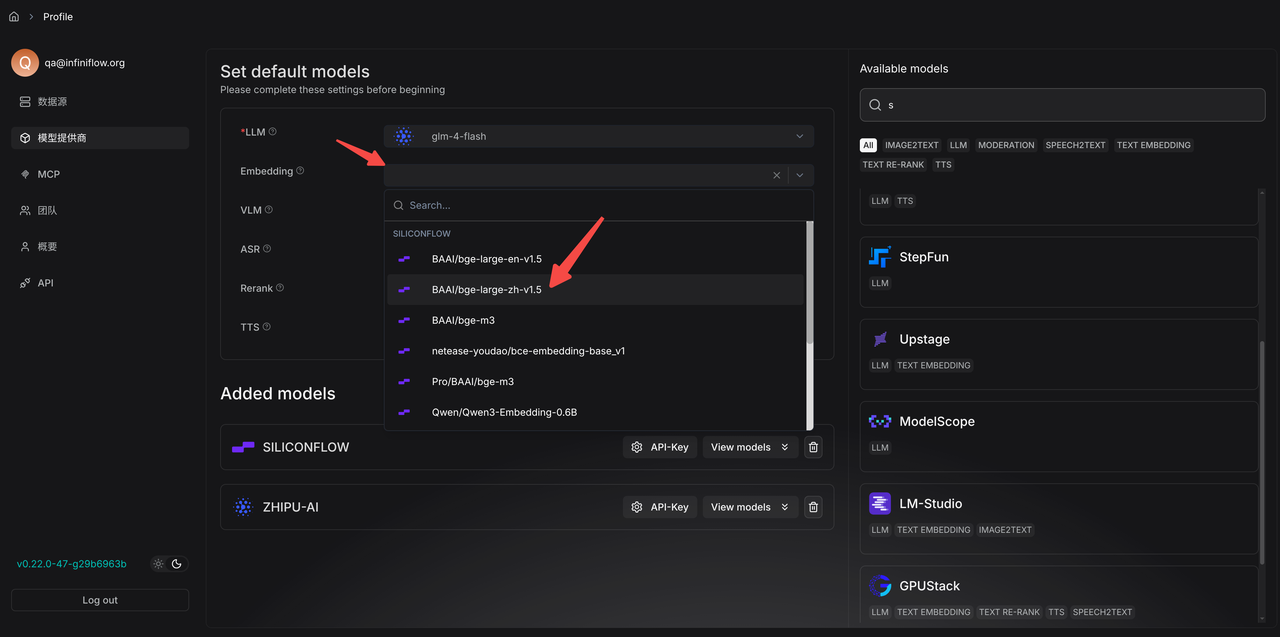Image resolution: width=1280 pixels, height=637 pixels.
Task: Click the help icon next to Embedding
Action: [300, 171]
